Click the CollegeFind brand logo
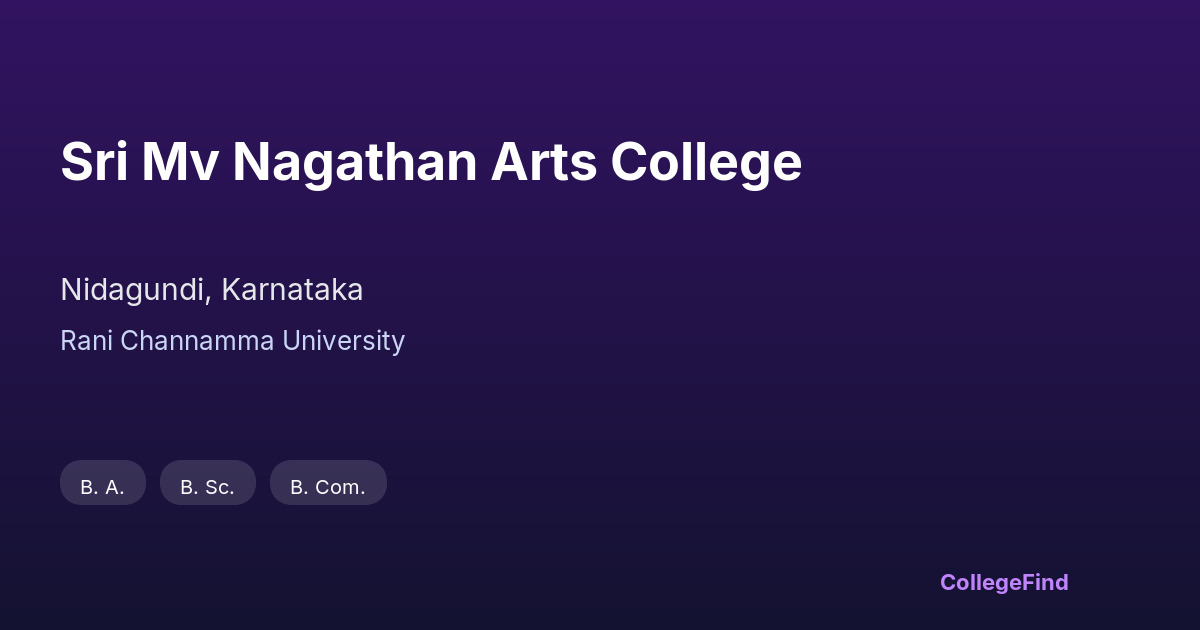Viewport: 1200px width, 630px height. (x=1004, y=582)
